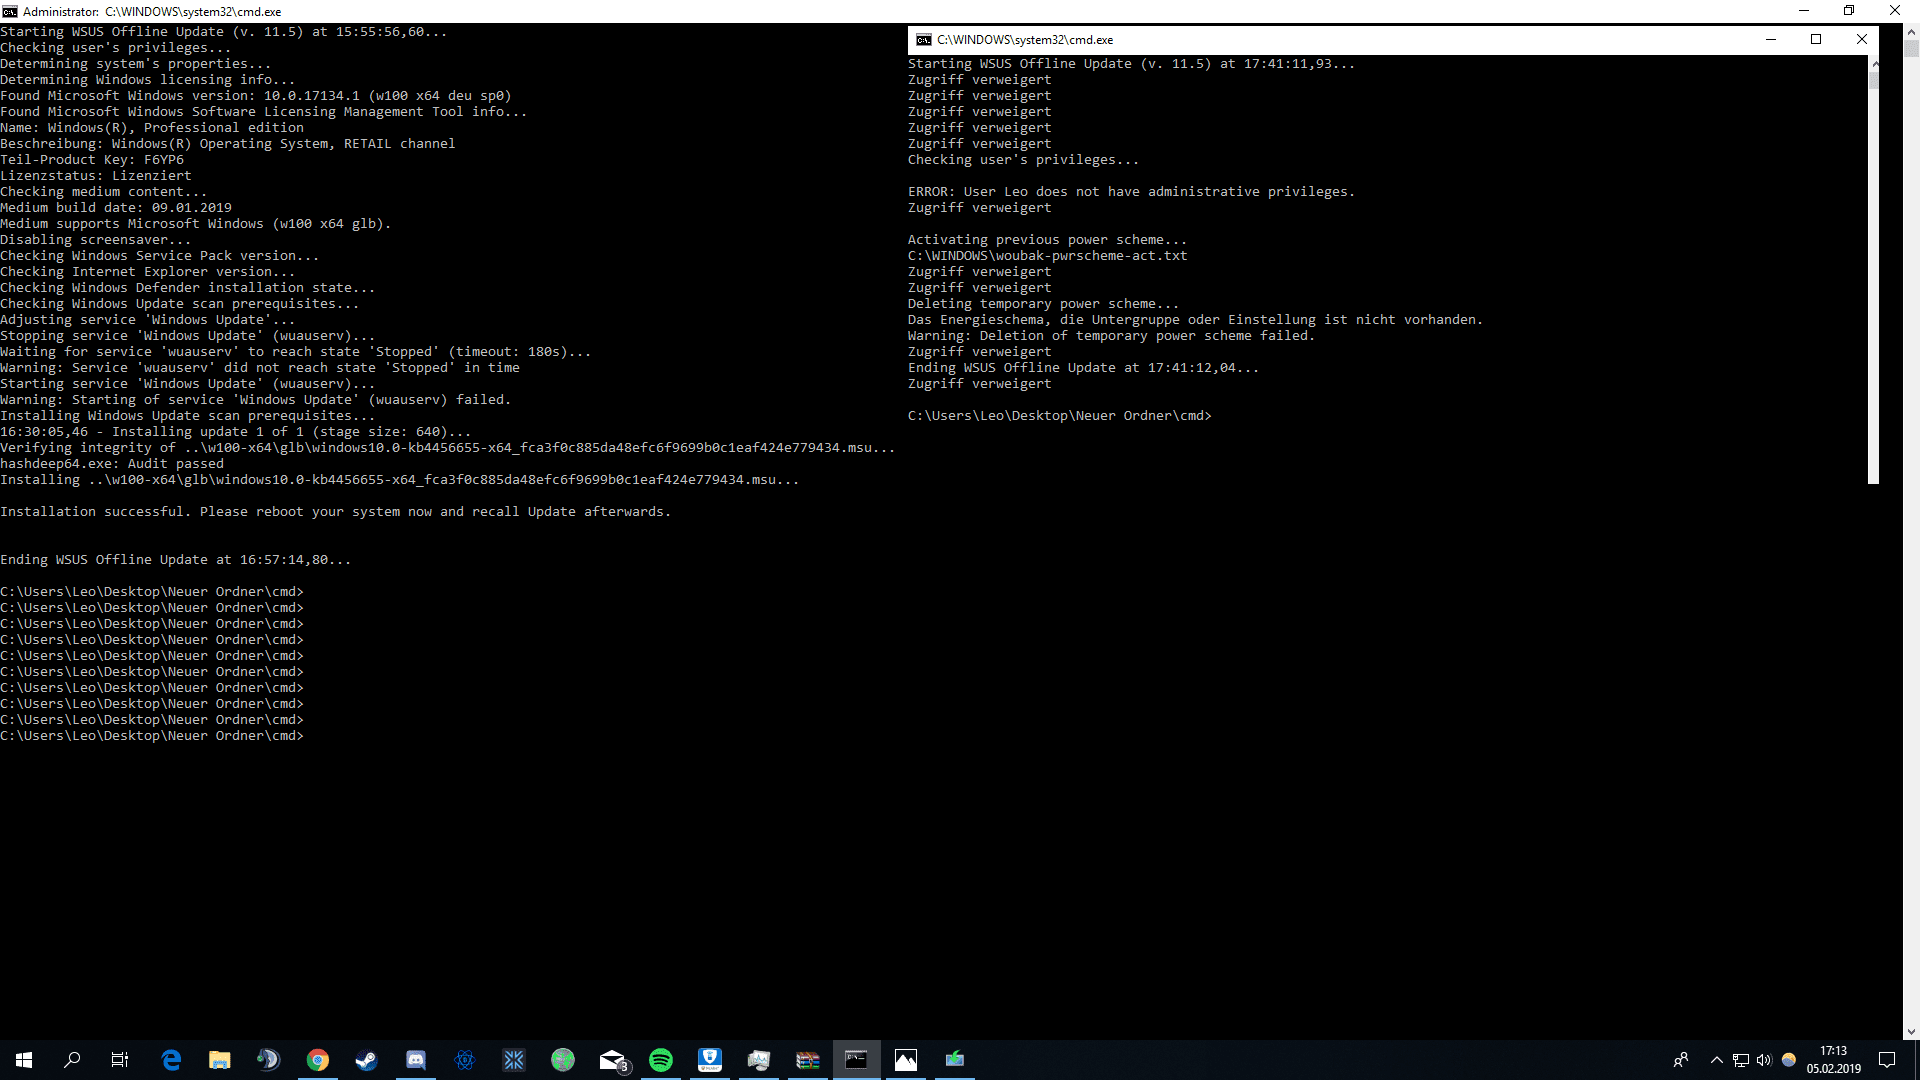1920x1080 pixels.
Task: Click the Administrator cmd.exe title bar text
Action: (151, 11)
